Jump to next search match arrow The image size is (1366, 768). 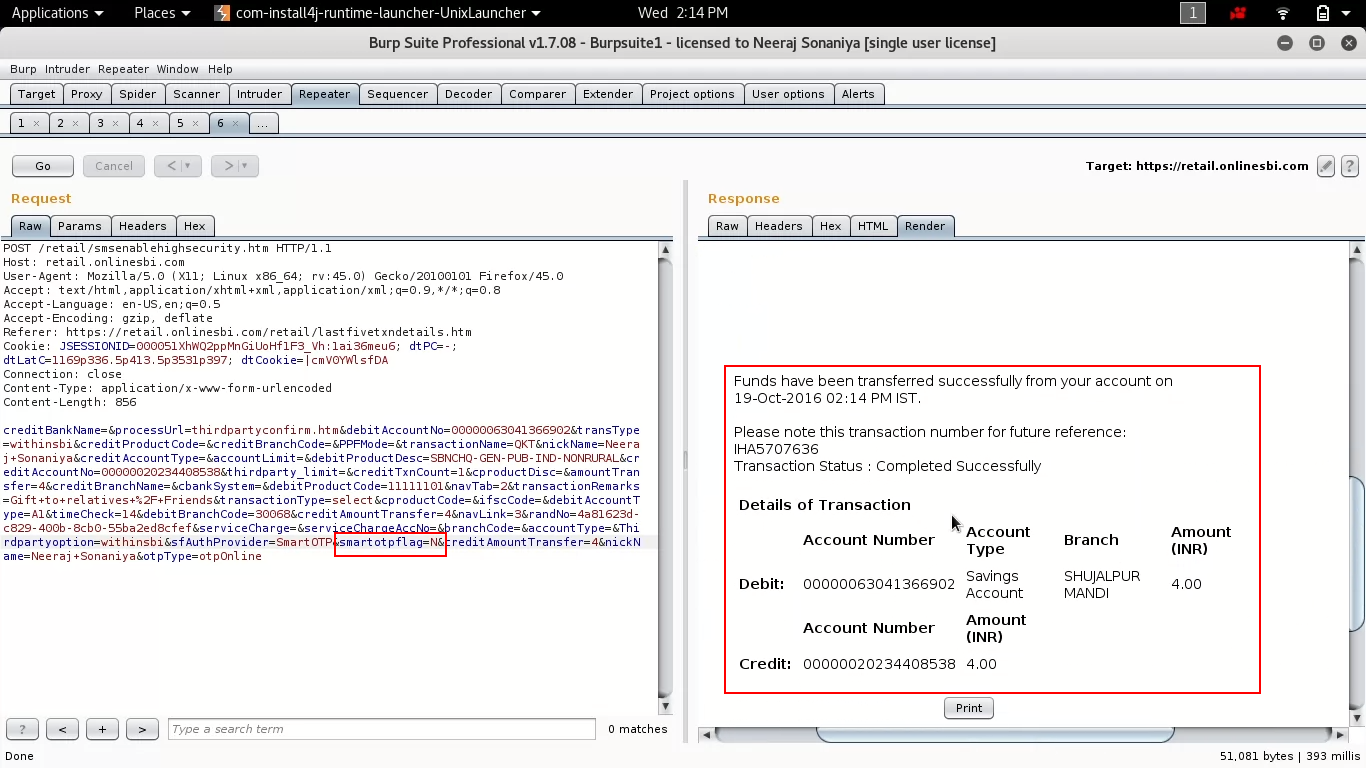pos(142,729)
